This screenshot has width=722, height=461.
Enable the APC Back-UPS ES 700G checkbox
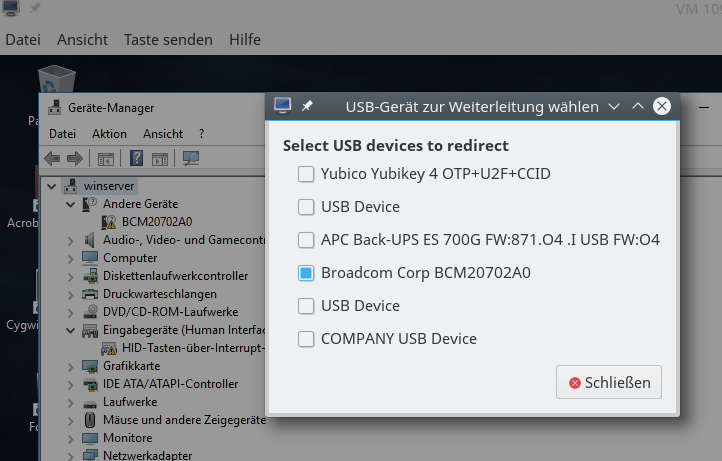point(306,240)
